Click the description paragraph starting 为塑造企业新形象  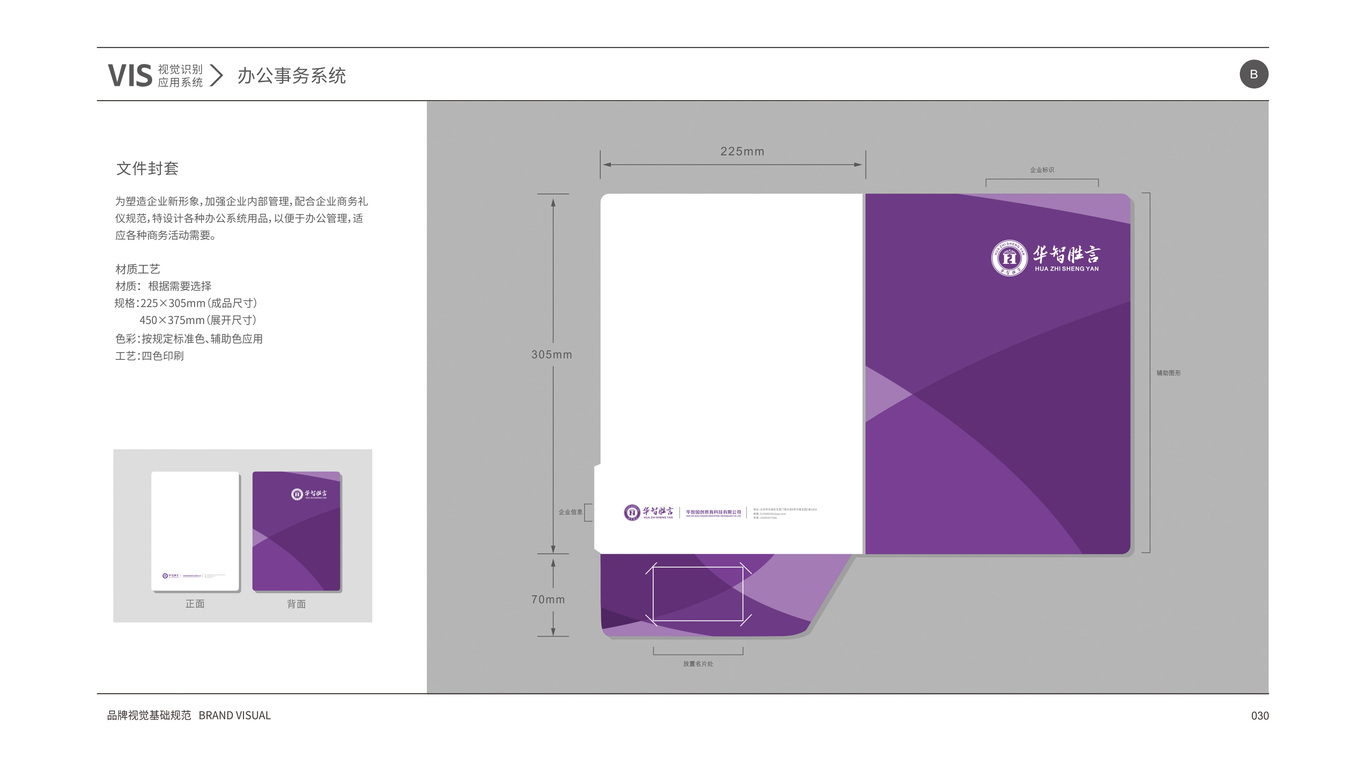pos(241,218)
